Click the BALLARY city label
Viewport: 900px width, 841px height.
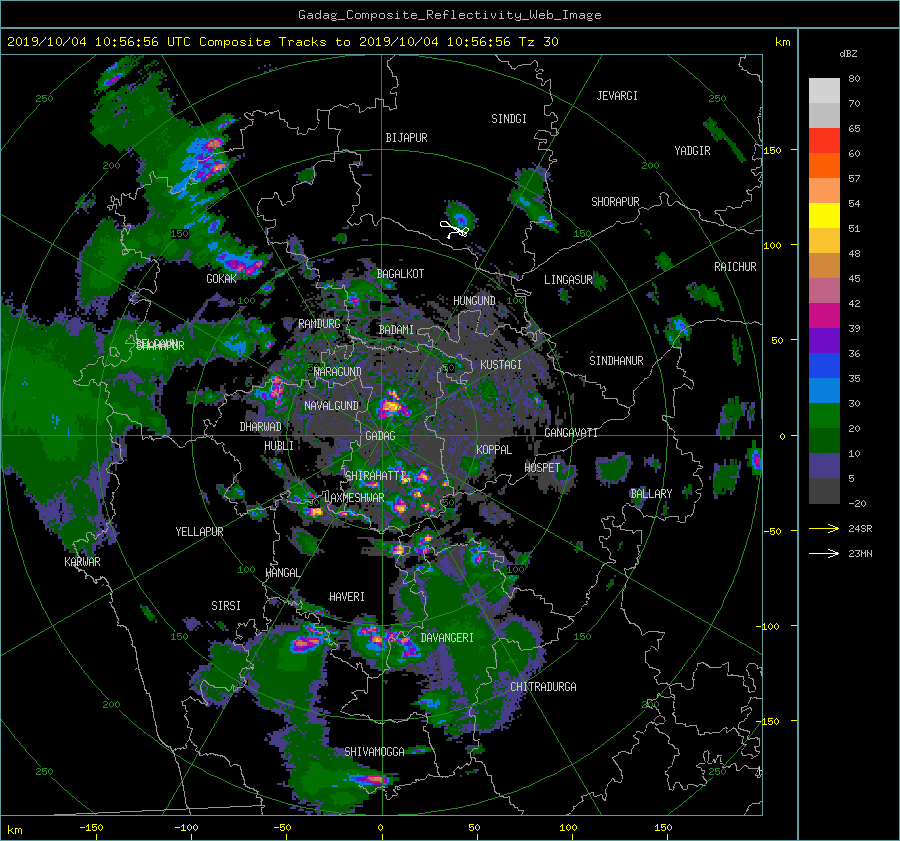coord(651,494)
